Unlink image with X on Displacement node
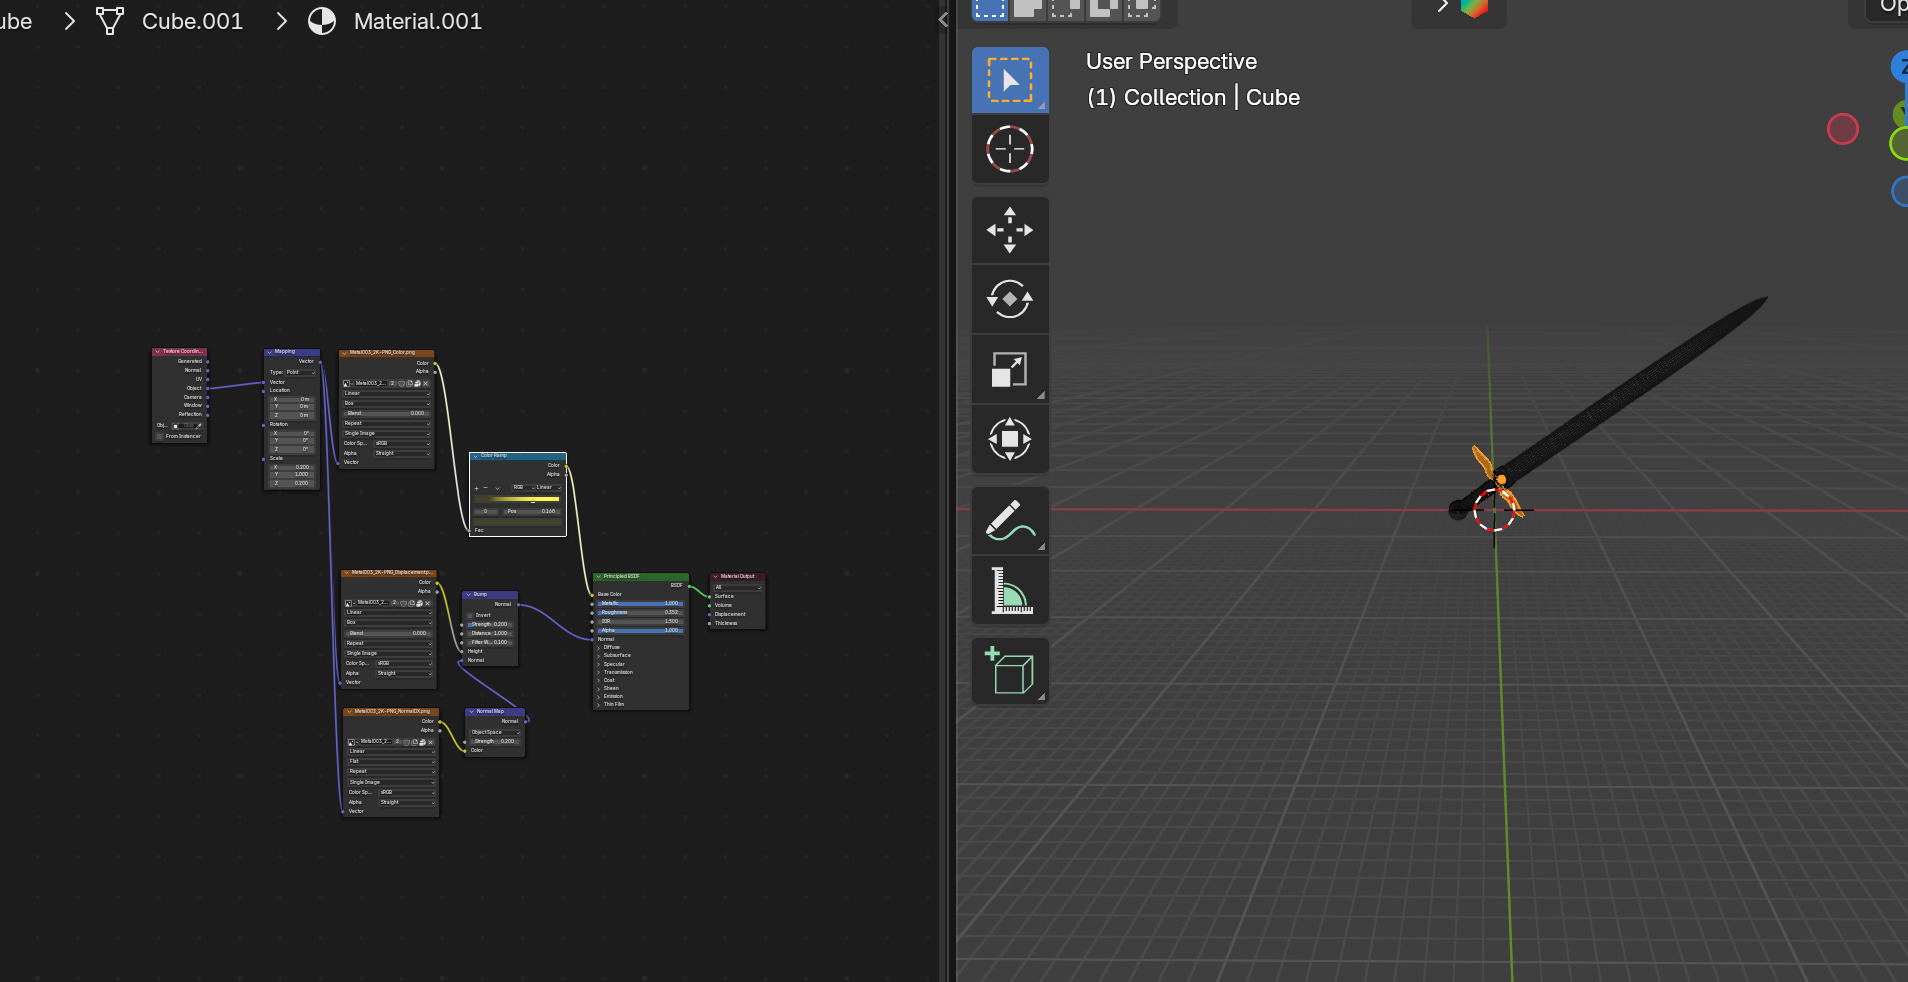The width and height of the screenshot is (1908, 982). (428, 603)
